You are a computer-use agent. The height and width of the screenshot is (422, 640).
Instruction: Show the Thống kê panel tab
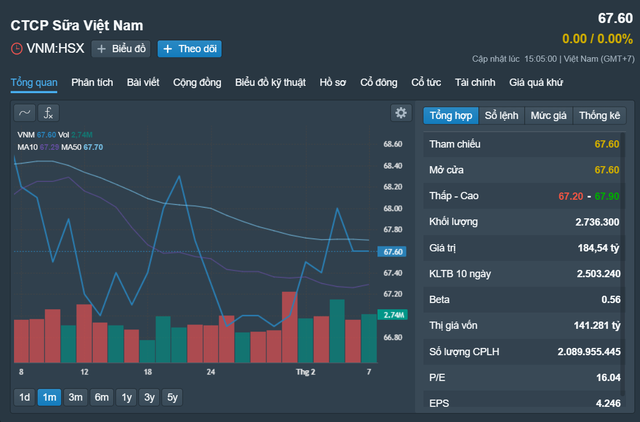pos(599,115)
